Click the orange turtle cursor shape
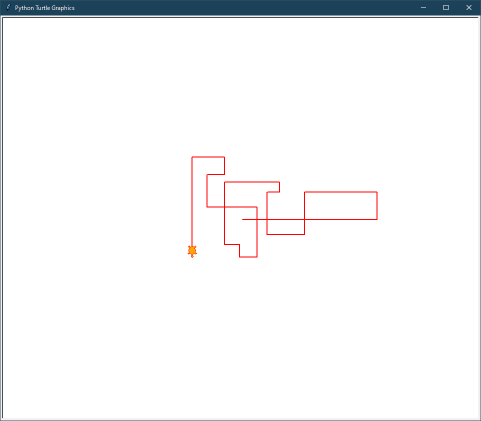 pos(192,251)
